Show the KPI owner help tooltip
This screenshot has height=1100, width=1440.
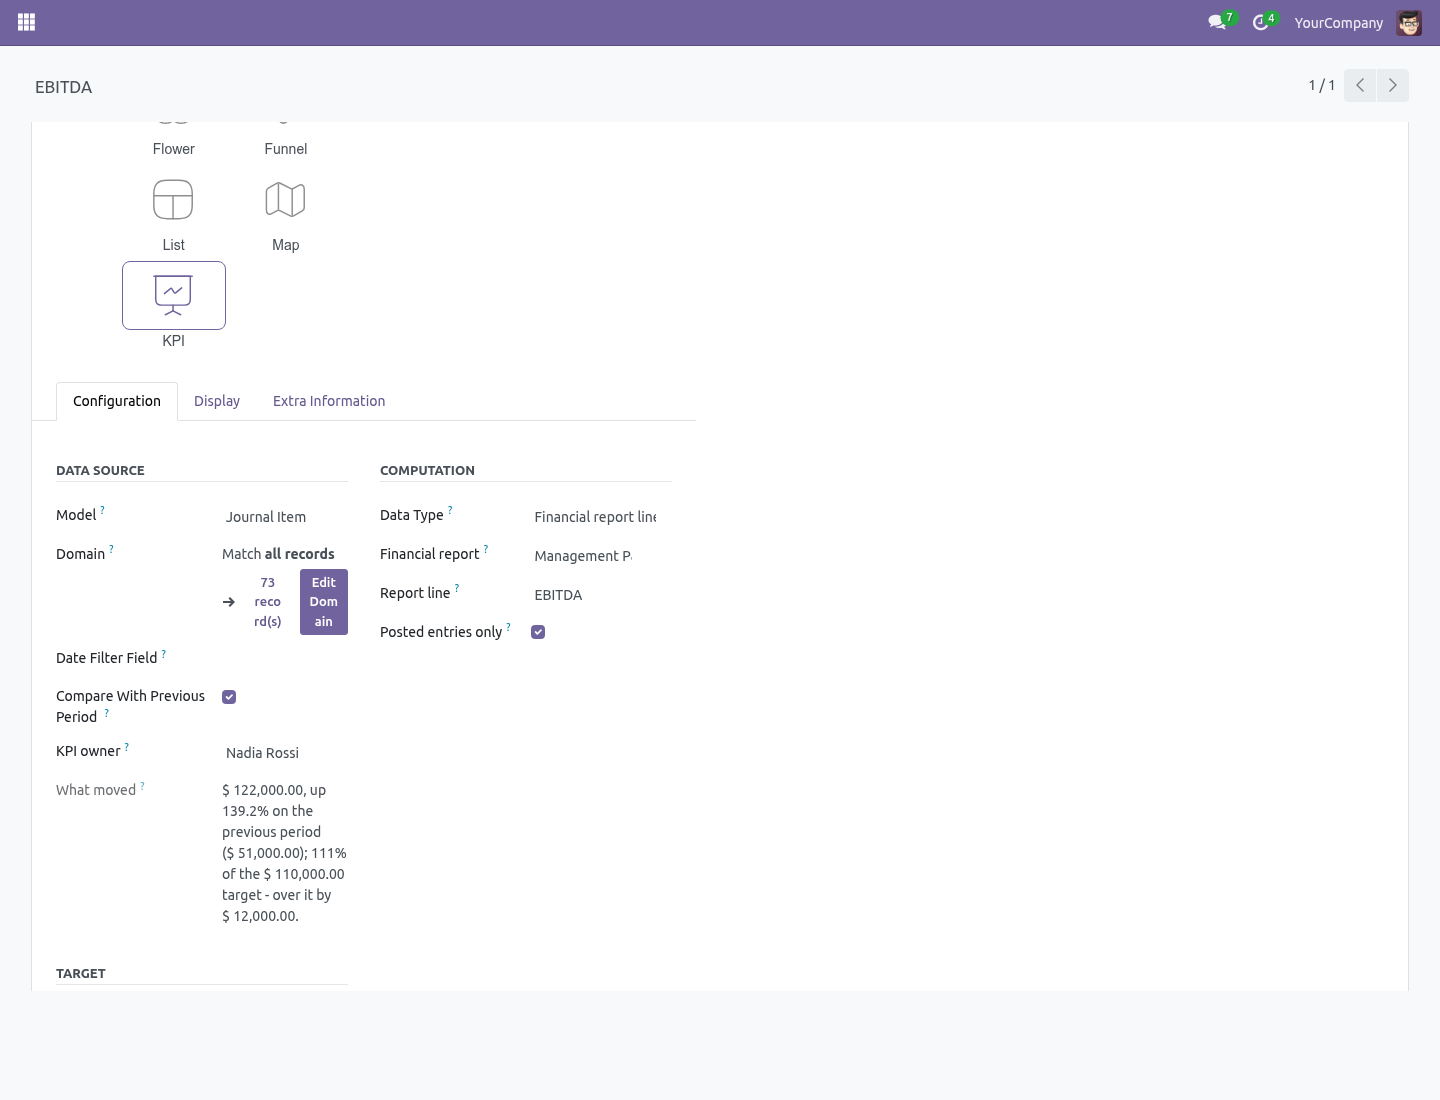pos(126,746)
